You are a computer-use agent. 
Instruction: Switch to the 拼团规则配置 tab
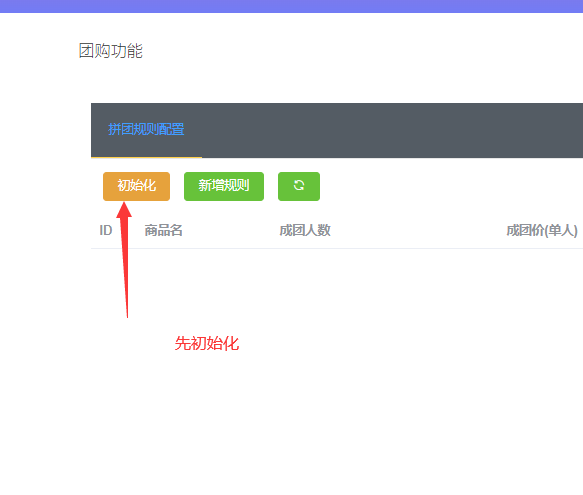point(146,129)
